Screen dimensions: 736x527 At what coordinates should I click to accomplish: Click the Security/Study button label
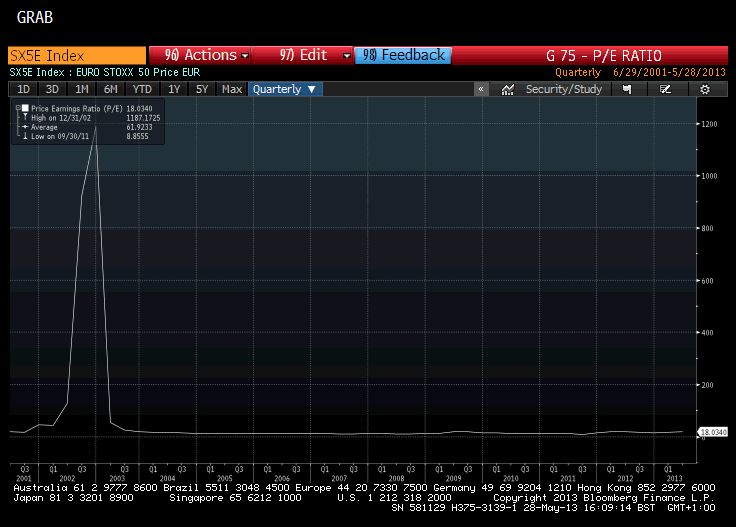(565, 89)
